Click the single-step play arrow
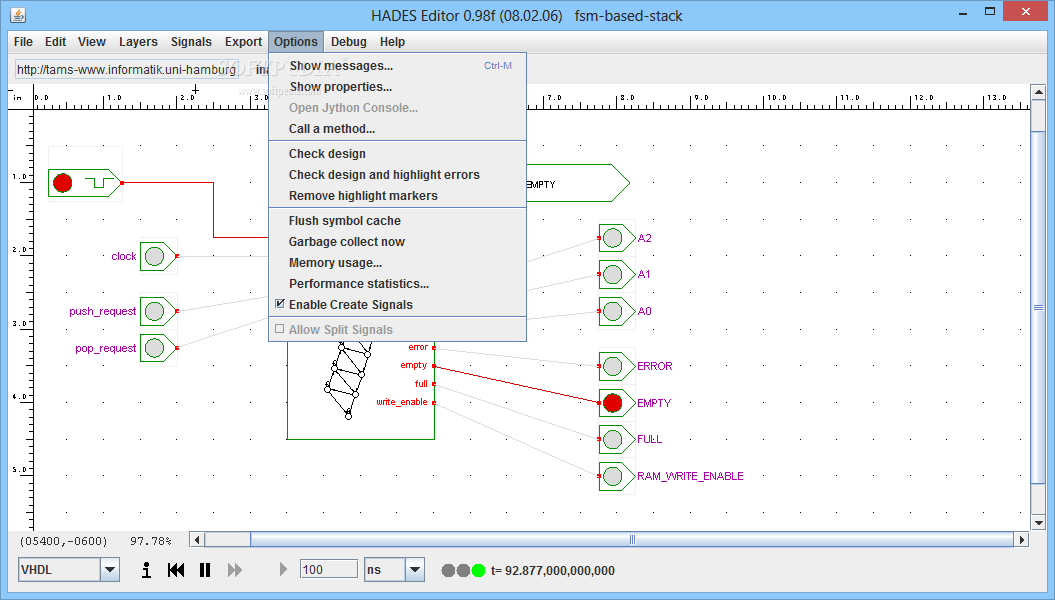Screen dimensions: 1055x600 coord(283,570)
